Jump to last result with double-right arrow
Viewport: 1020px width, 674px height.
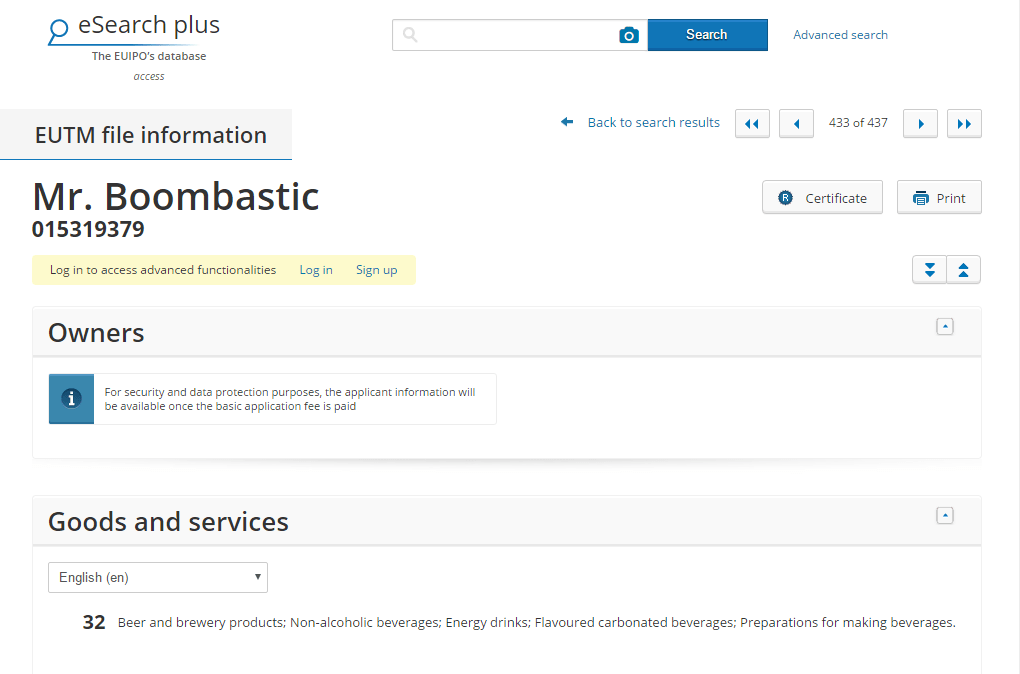964,124
